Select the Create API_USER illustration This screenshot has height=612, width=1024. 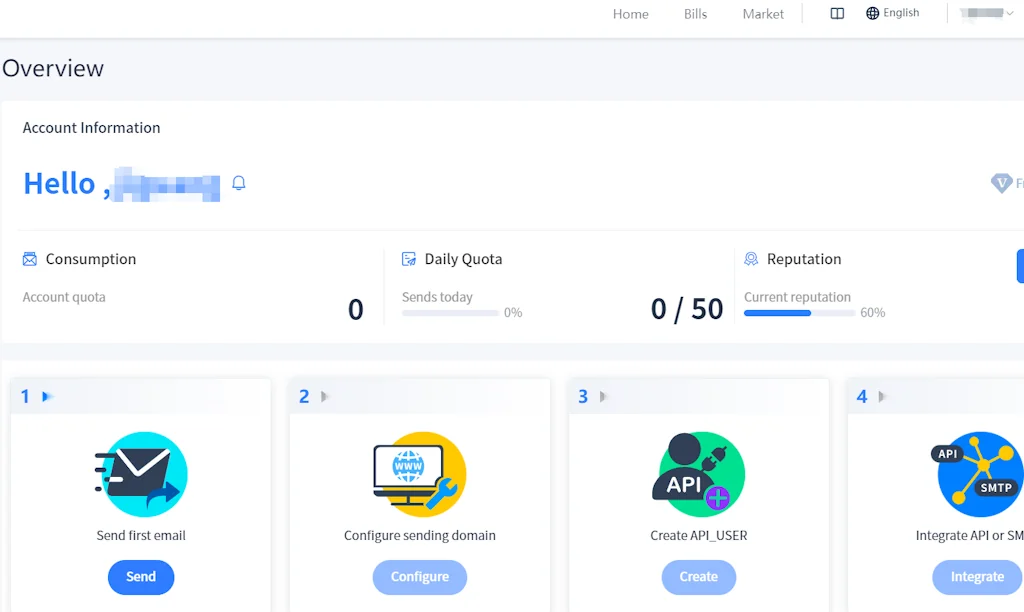698,474
